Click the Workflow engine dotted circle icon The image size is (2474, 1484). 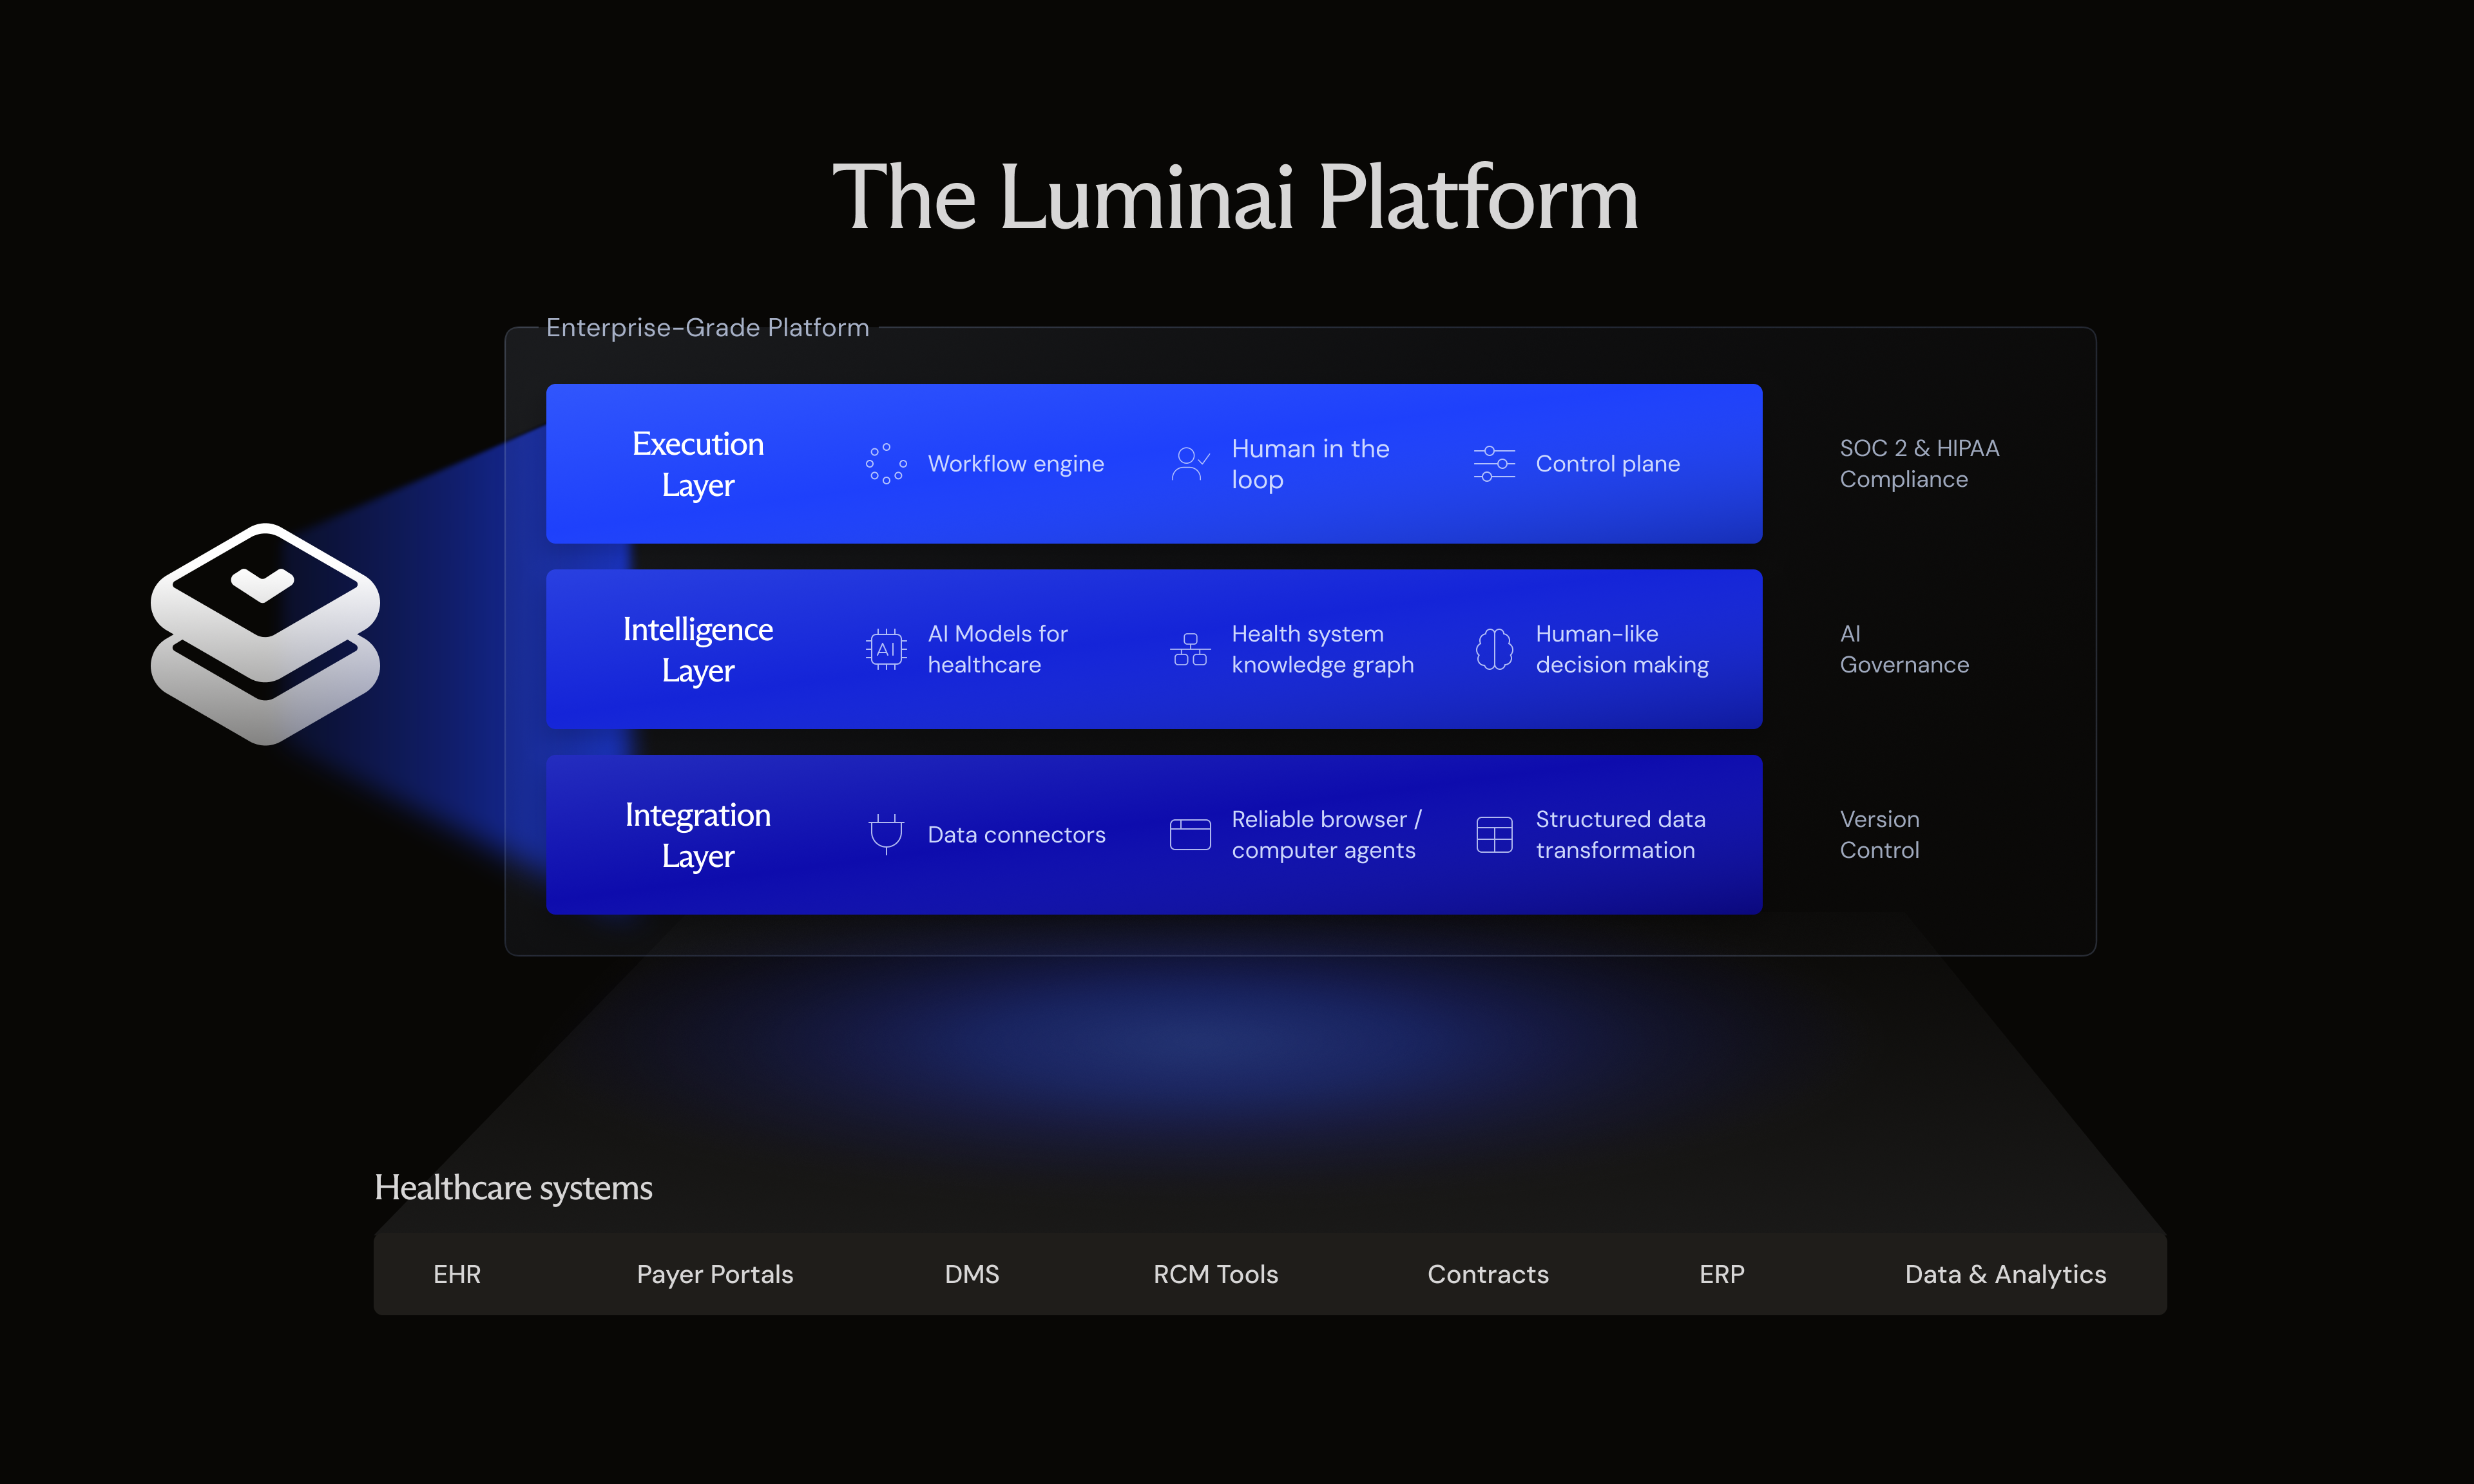tap(886, 464)
